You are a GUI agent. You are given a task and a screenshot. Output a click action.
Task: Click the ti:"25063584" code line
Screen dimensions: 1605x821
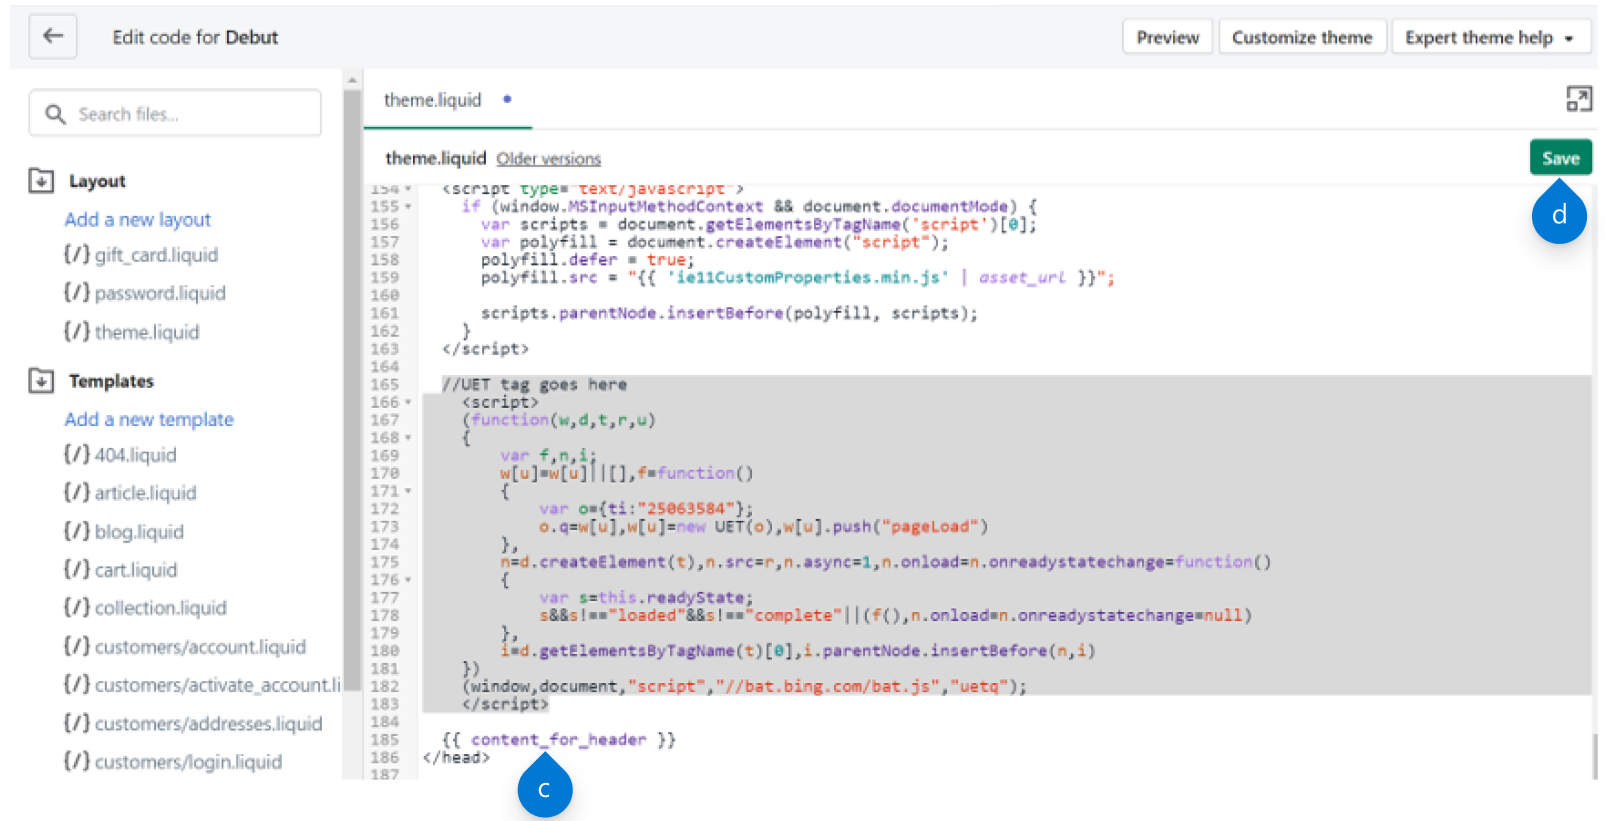(x=646, y=509)
